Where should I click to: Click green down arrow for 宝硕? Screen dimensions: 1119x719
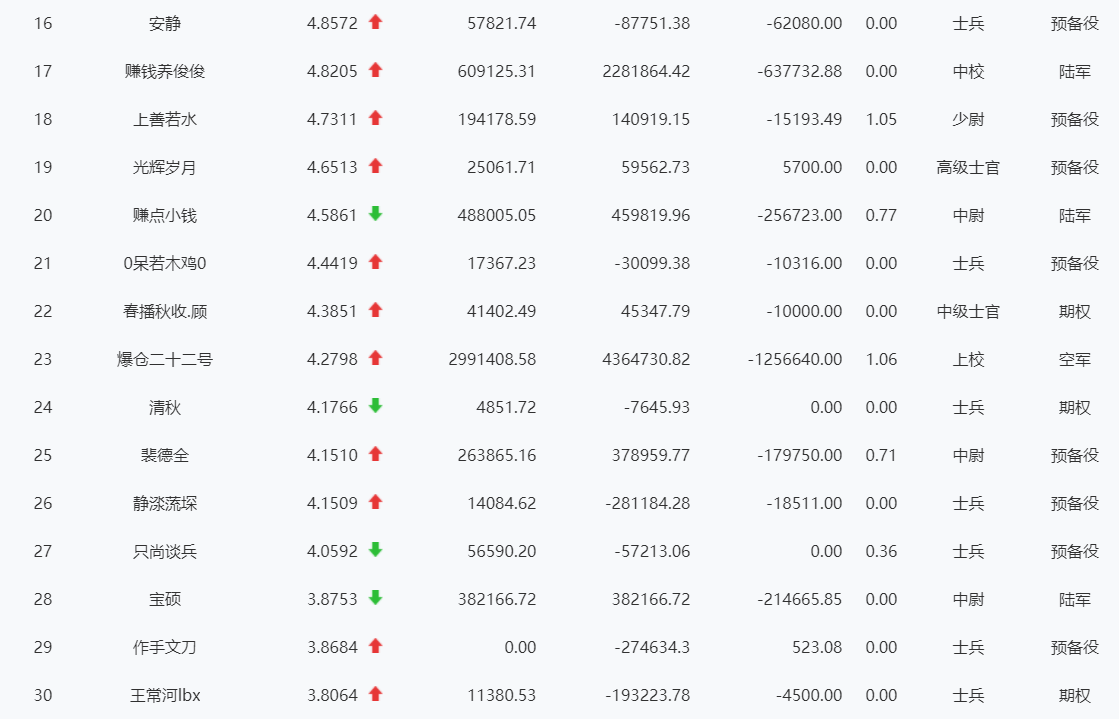coord(376,598)
